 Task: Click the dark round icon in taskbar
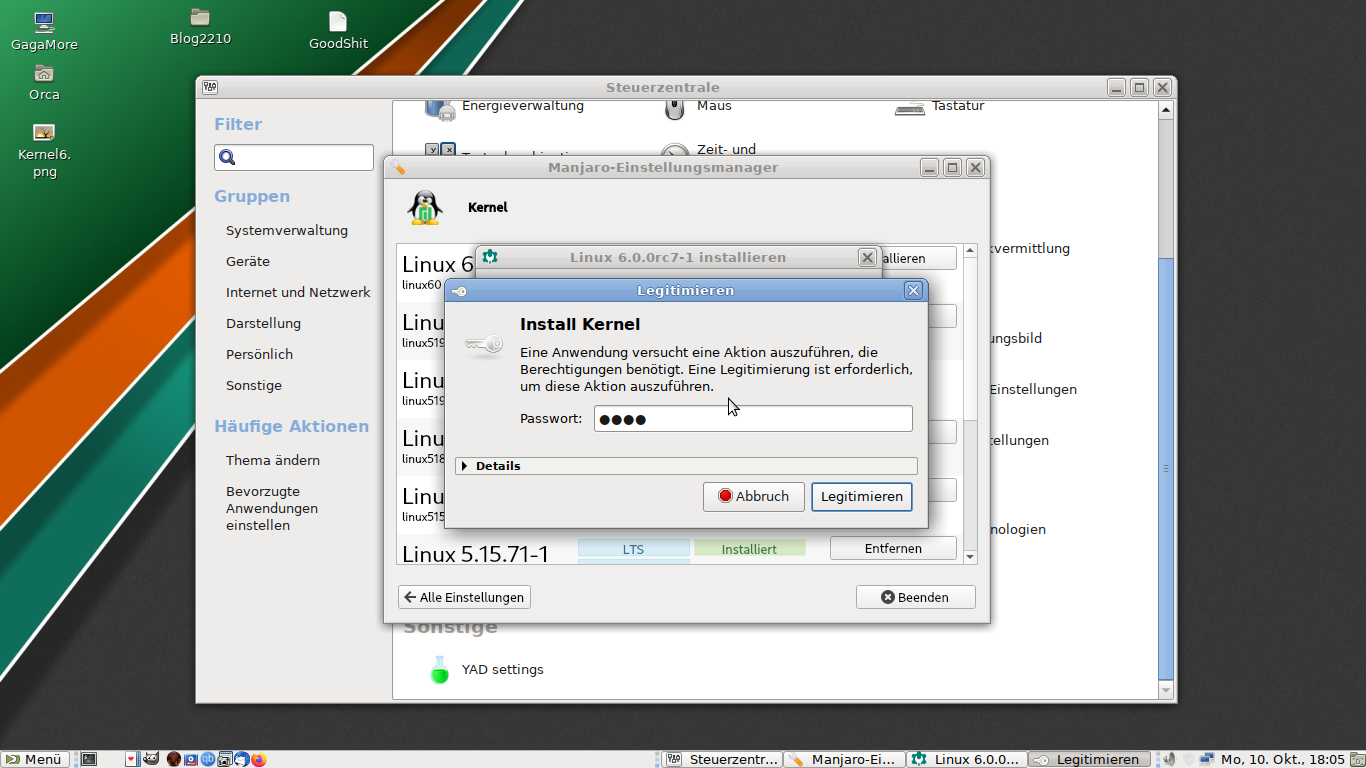click(x=174, y=759)
